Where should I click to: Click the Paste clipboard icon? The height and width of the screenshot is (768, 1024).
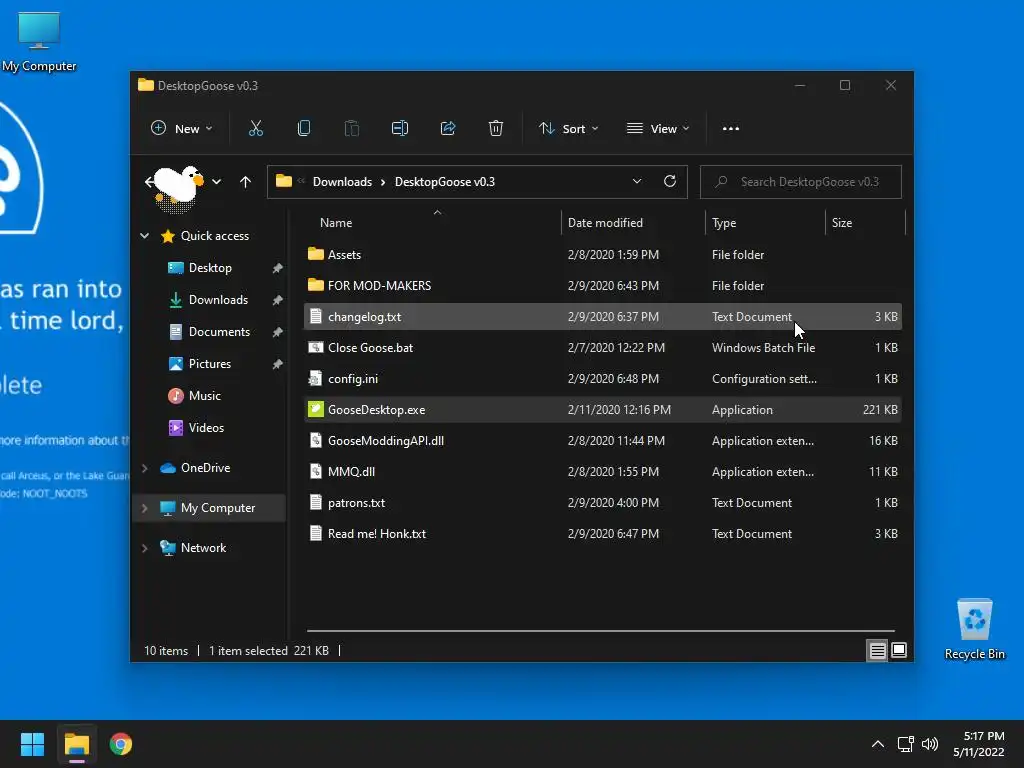pos(351,129)
